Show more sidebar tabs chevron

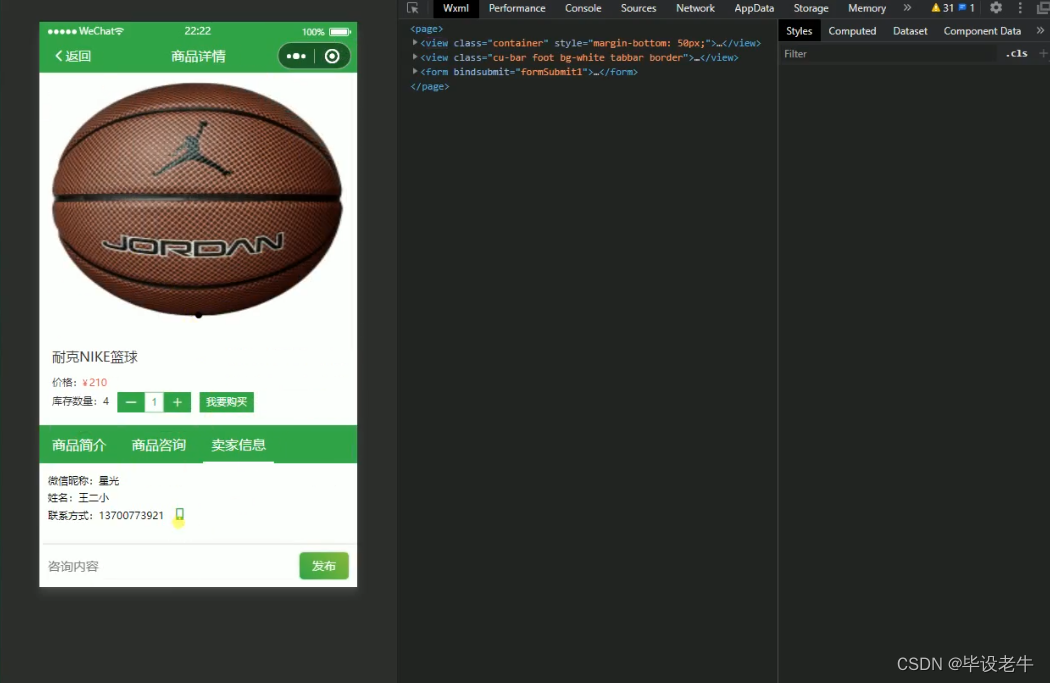tap(1040, 31)
